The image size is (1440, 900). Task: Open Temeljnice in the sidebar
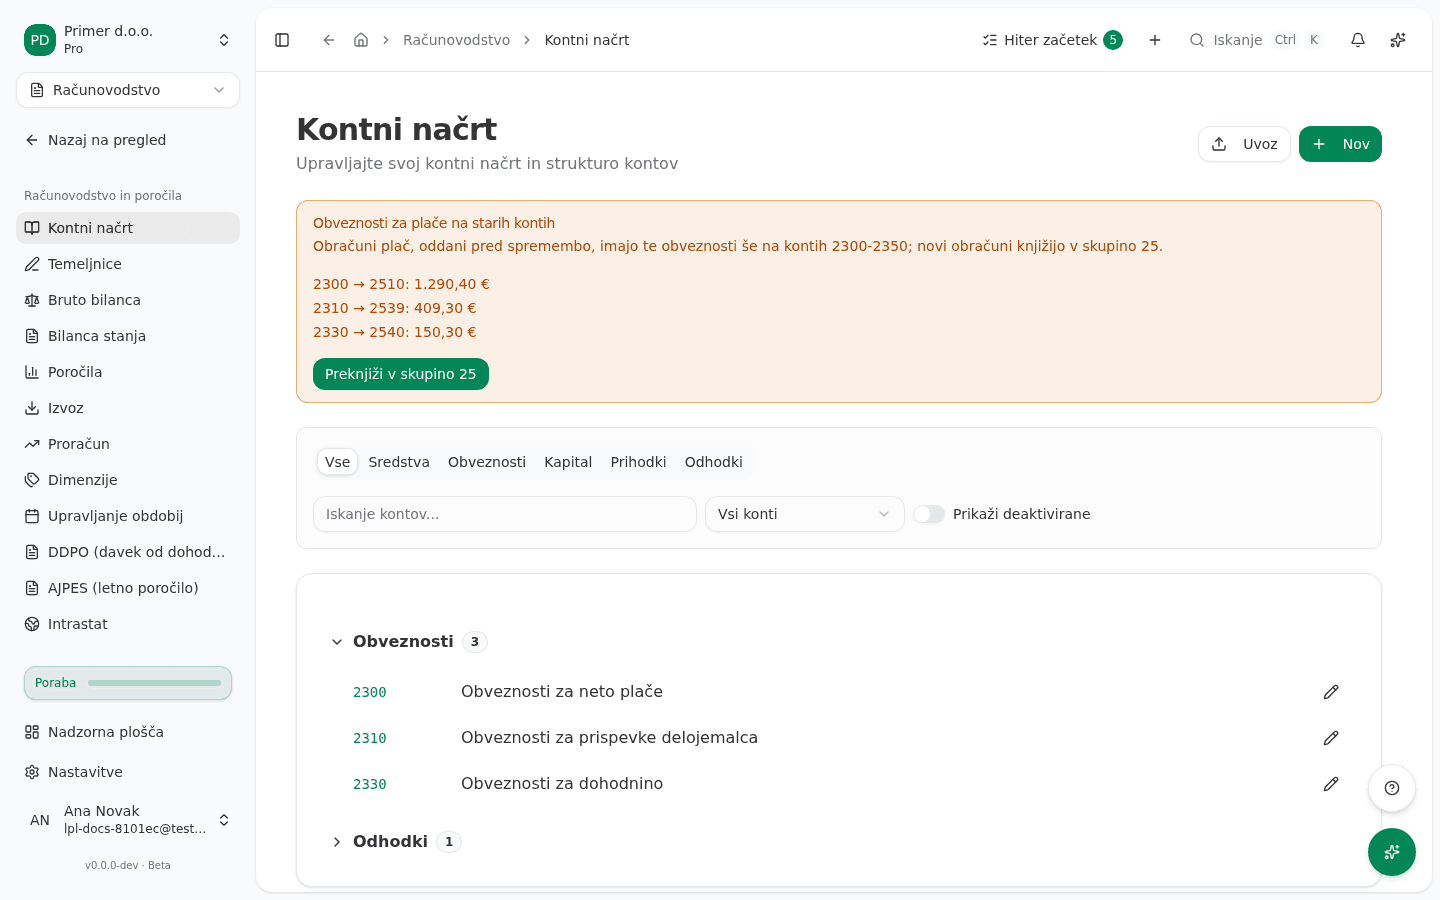pos(128,264)
